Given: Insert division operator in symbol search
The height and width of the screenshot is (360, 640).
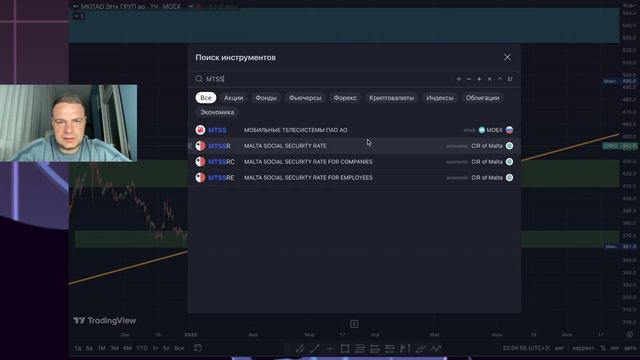Looking at the screenshot, I should (459, 79).
